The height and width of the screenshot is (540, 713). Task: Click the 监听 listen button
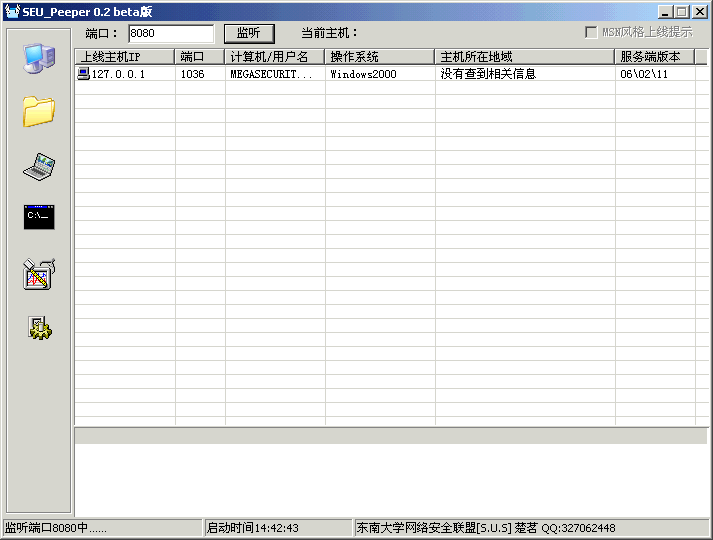[248, 33]
